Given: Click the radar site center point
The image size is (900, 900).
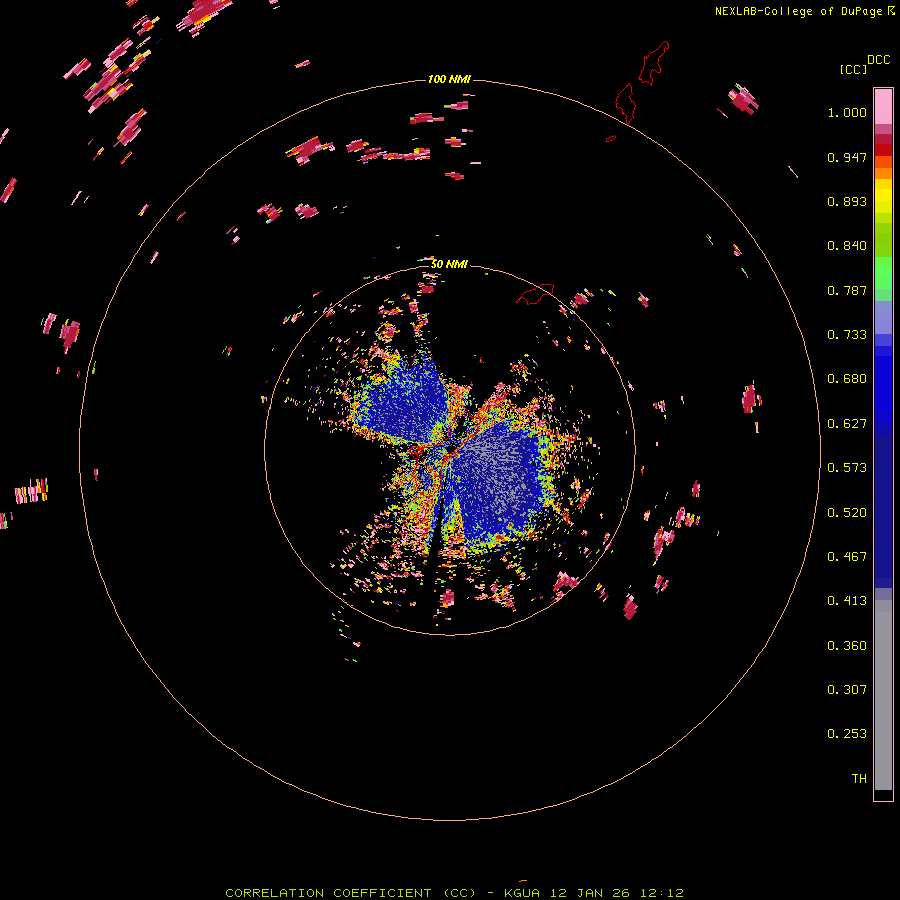Looking at the screenshot, I should [x=450, y=450].
